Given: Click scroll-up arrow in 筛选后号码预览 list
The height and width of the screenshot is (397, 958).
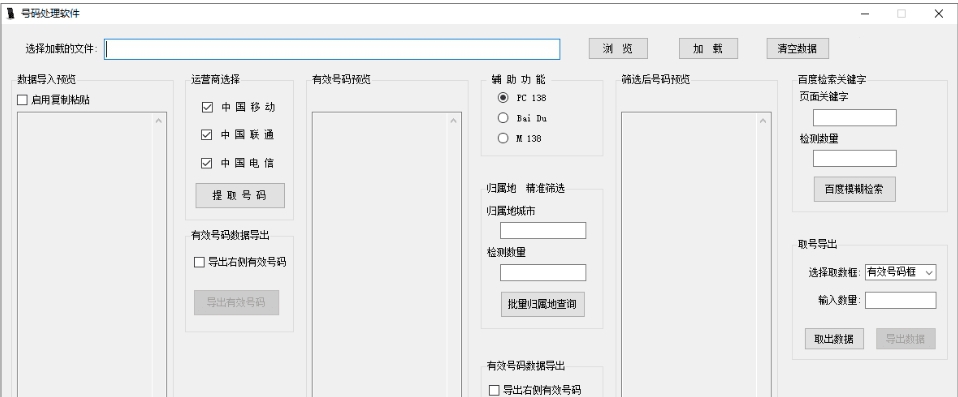Looking at the screenshot, I should coord(763,120).
